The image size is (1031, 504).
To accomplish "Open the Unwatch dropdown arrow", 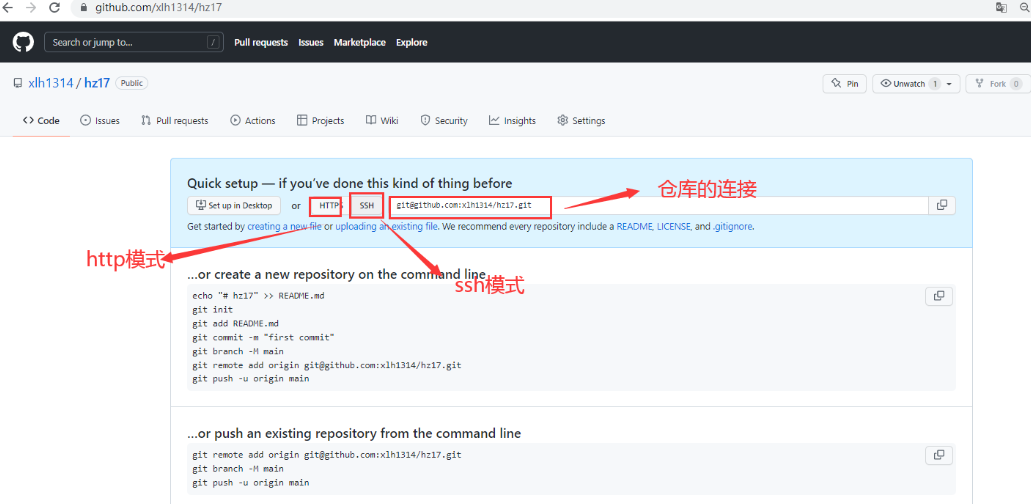I will pos(949,84).
